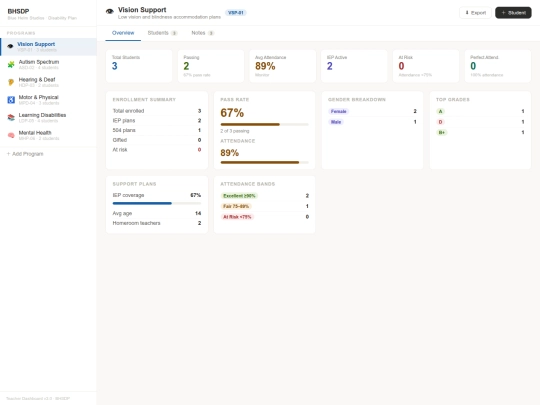Viewport: 540px width, 405px height.
Task: Click the Teacher Dashboard footer text
Action: (38, 398)
